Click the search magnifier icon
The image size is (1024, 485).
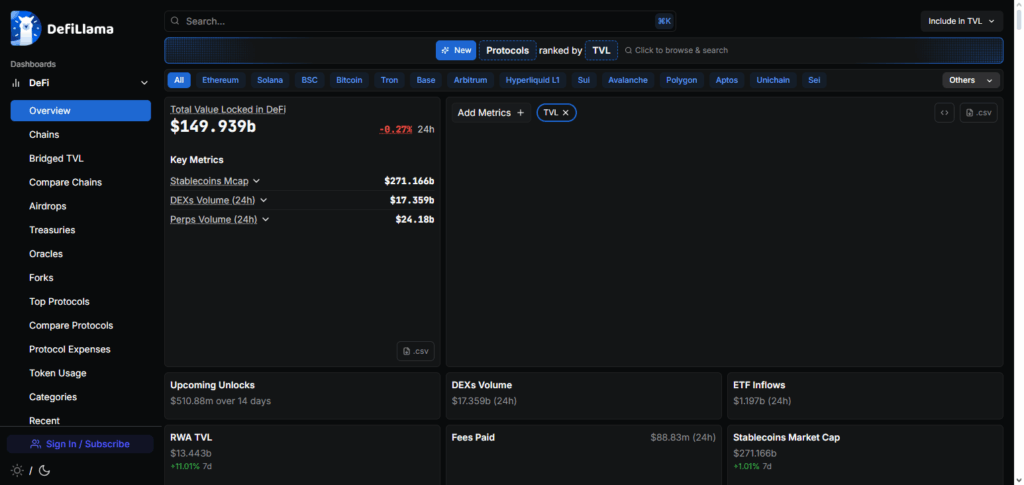pos(175,21)
